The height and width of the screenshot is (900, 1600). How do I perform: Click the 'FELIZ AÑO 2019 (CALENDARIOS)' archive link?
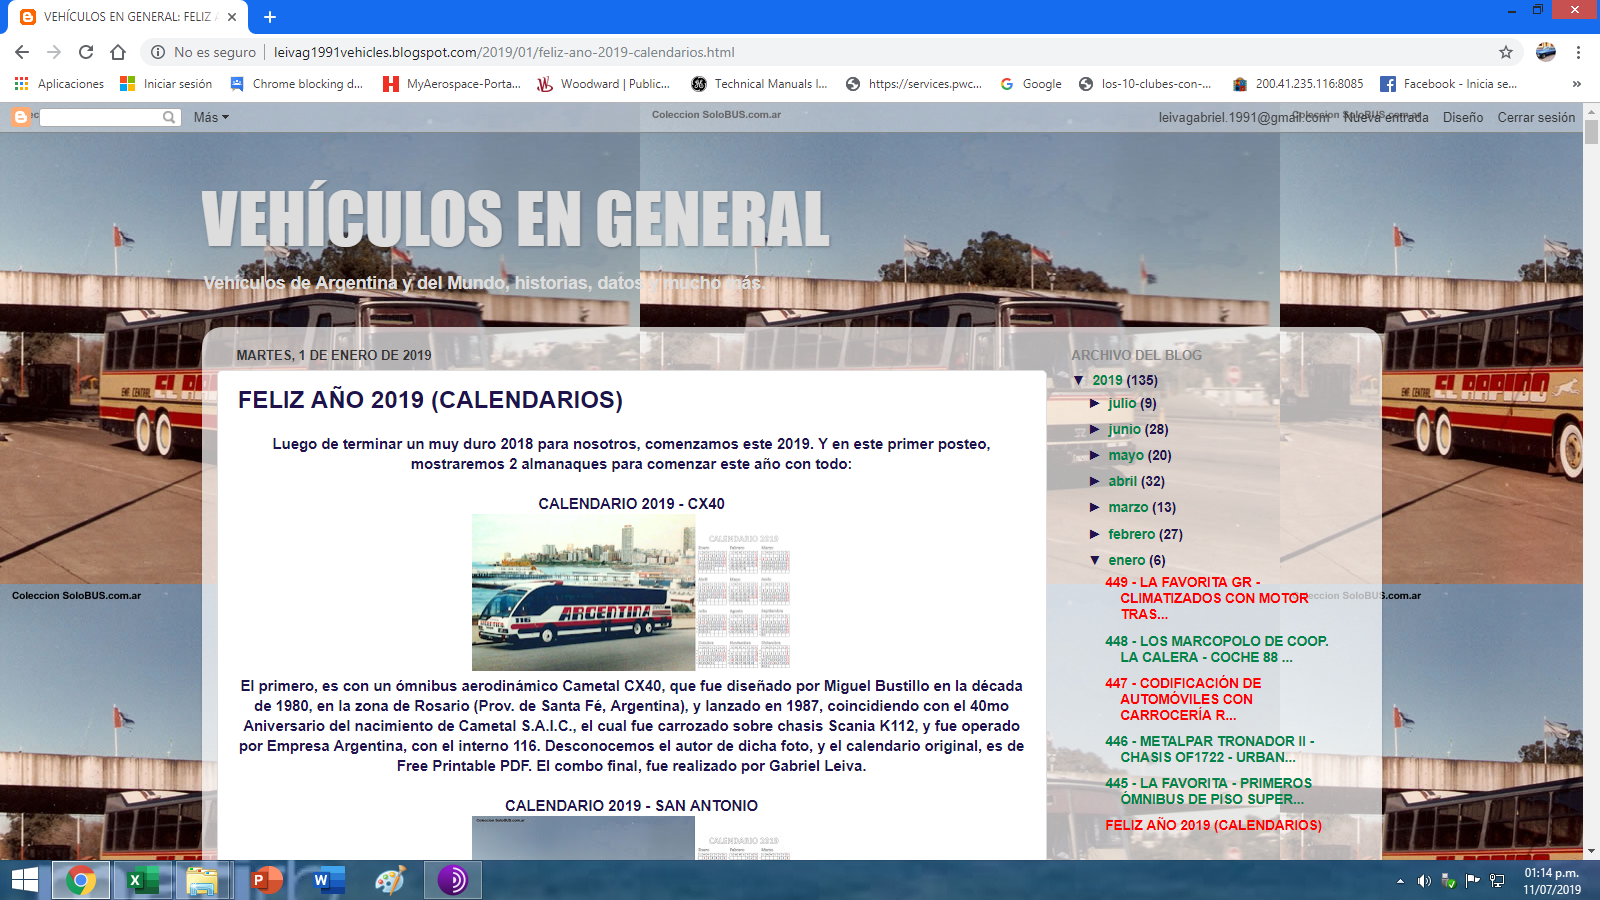coord(1213,825)
